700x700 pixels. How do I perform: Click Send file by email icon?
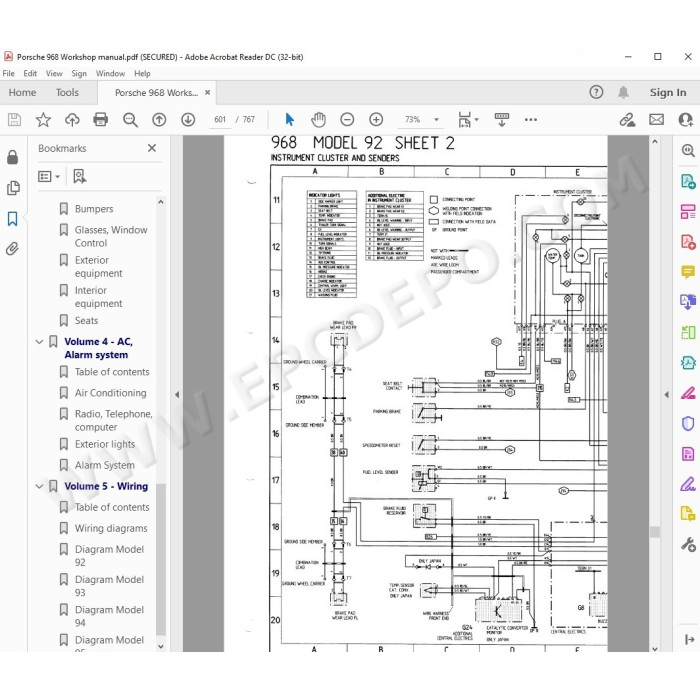click(x=656, y=120)
